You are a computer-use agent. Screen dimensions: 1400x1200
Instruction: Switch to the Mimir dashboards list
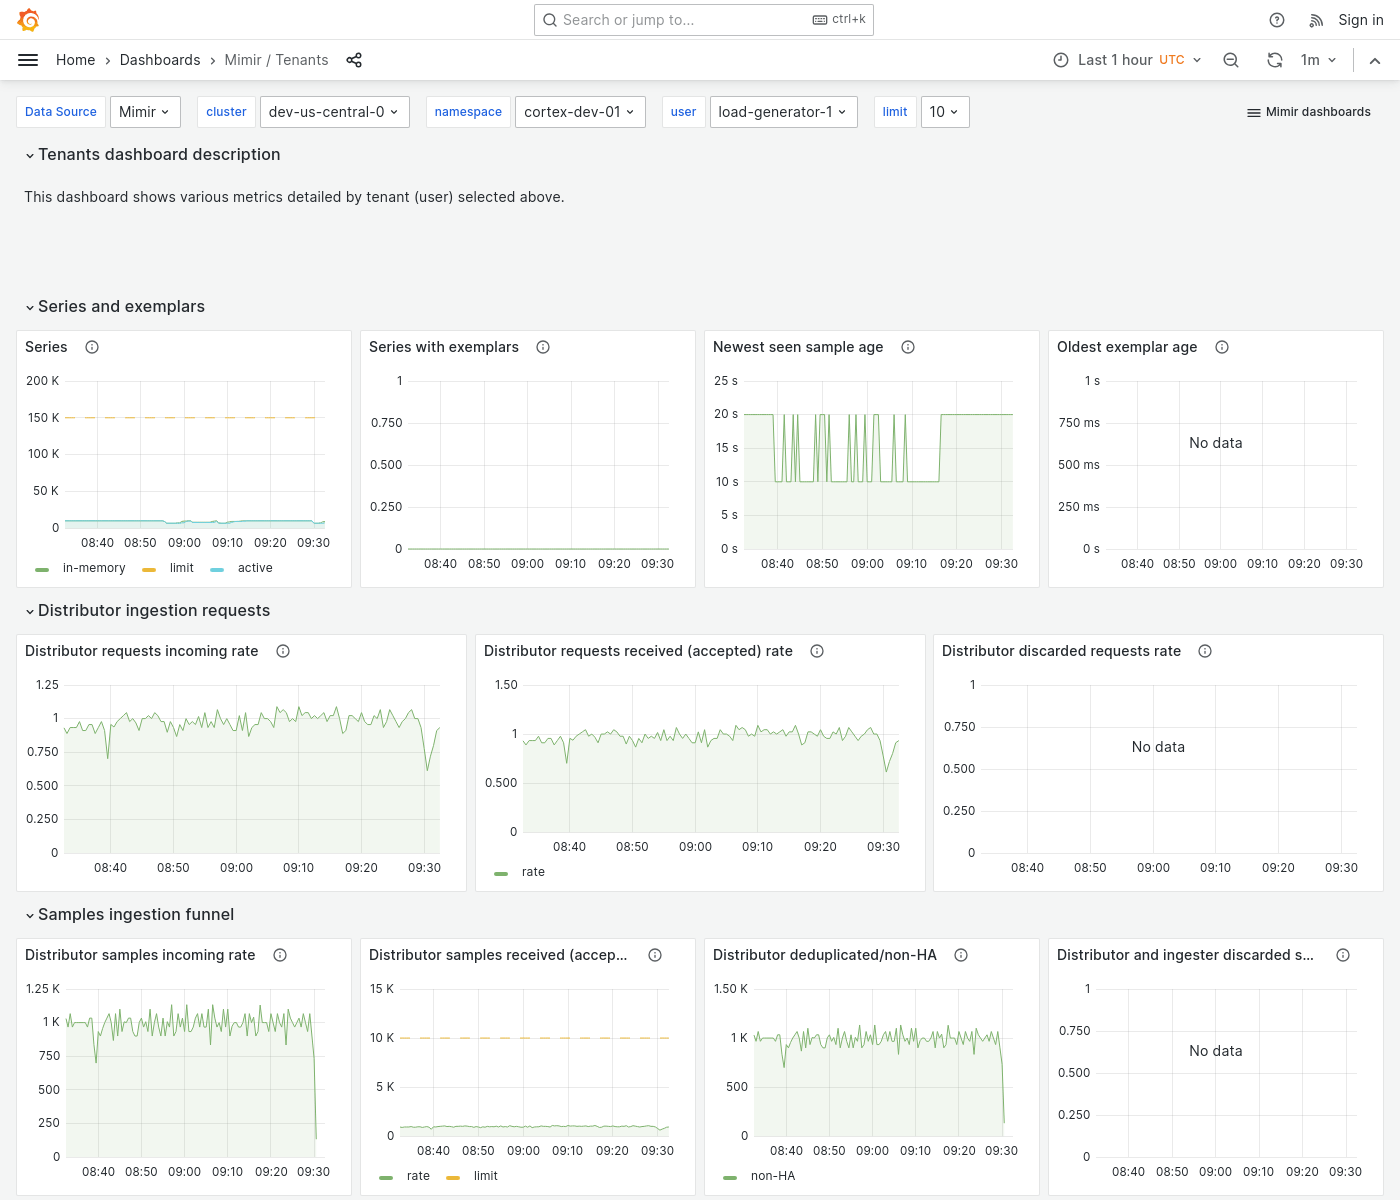(x=1308, y=112)
